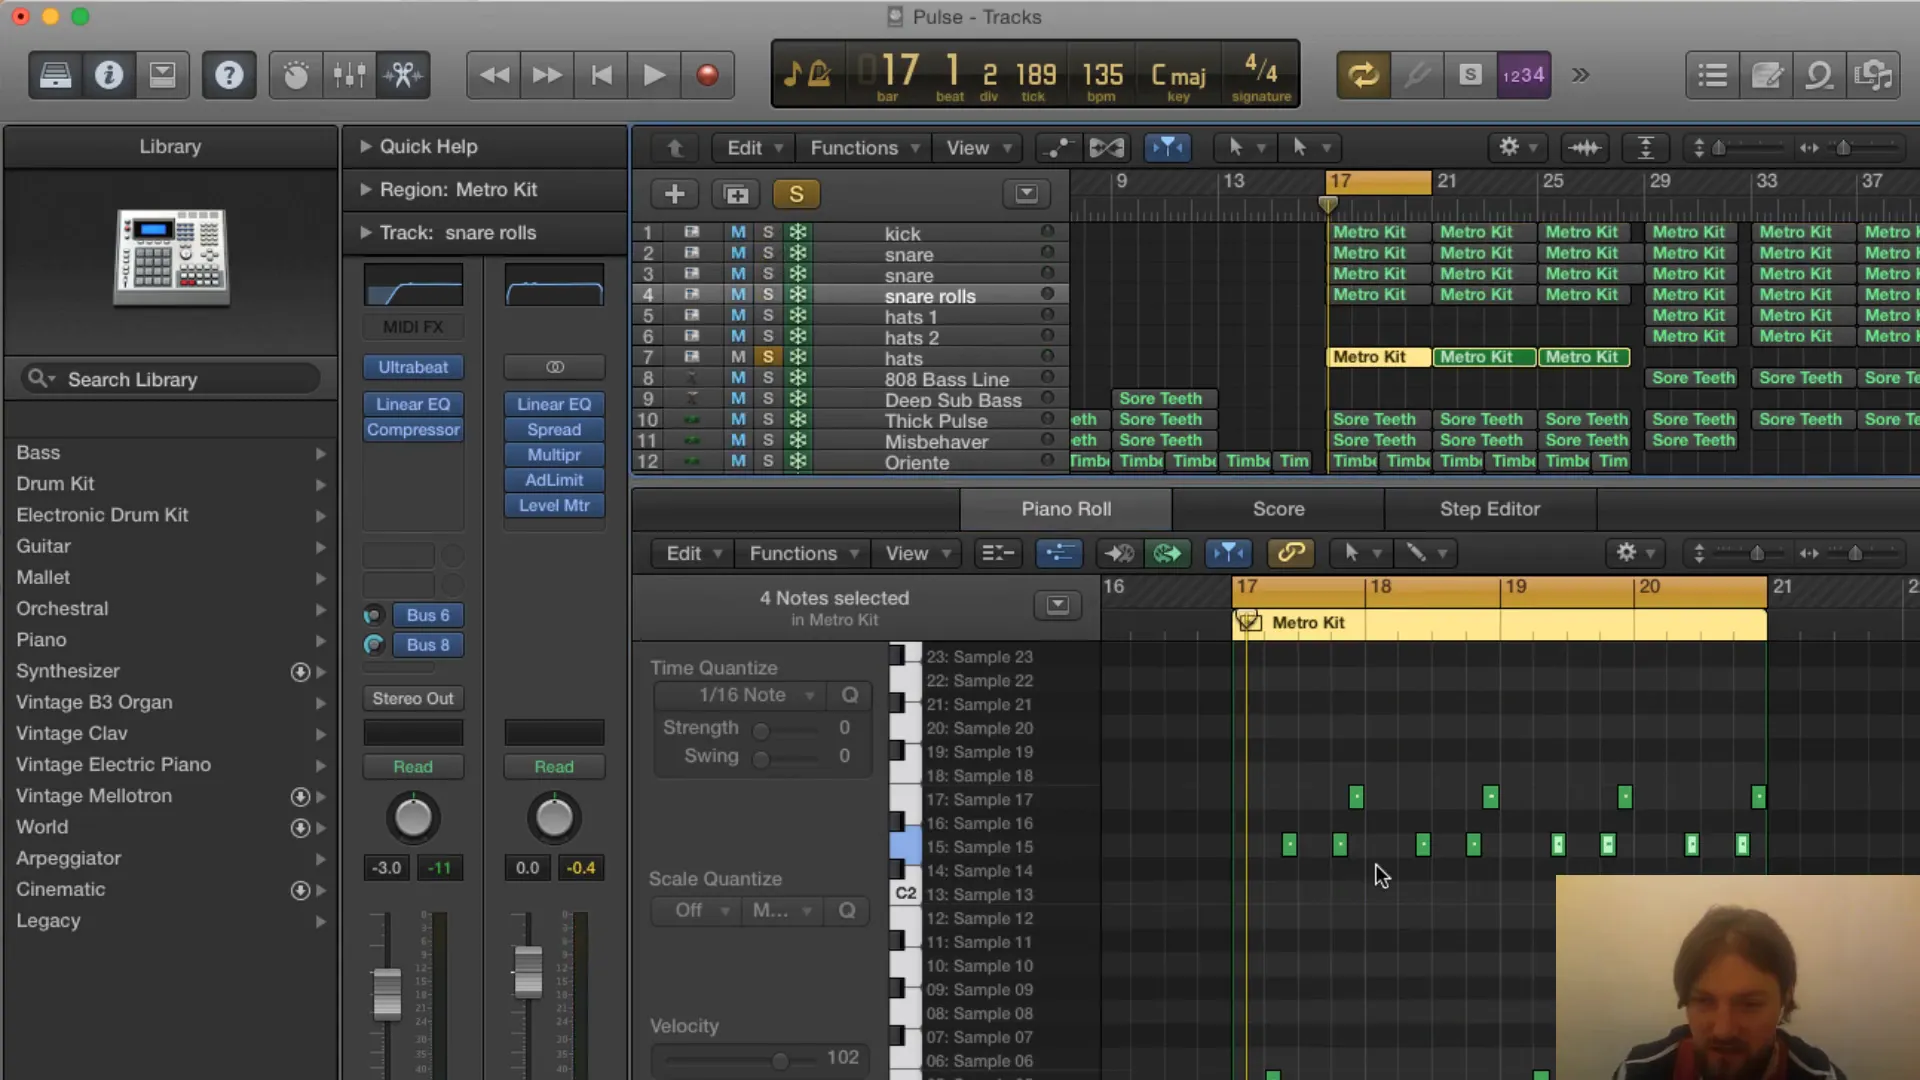The width and height of the screenshot is (1920, 1080).
Task: Click the bar 17 timeline marker
Action: click(x=1340, y=181)
